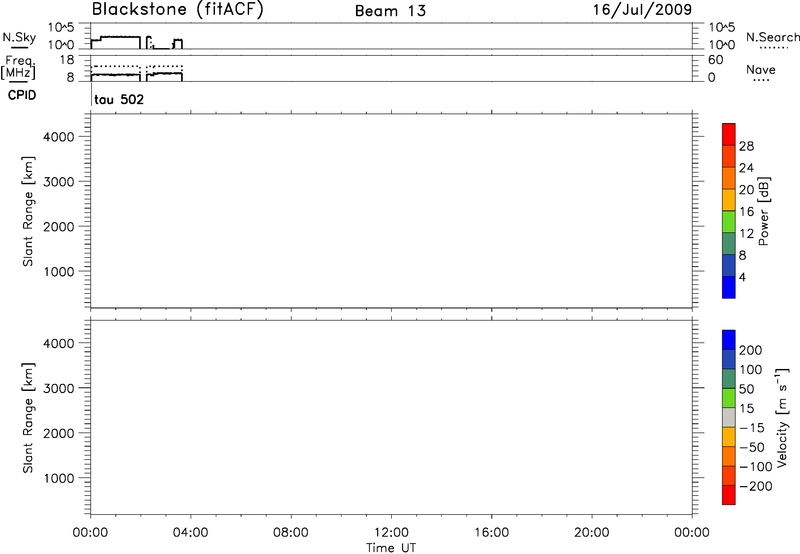The image size is (800, 554).
Task: Click the 04:00 time axis label
Action: 190,533
